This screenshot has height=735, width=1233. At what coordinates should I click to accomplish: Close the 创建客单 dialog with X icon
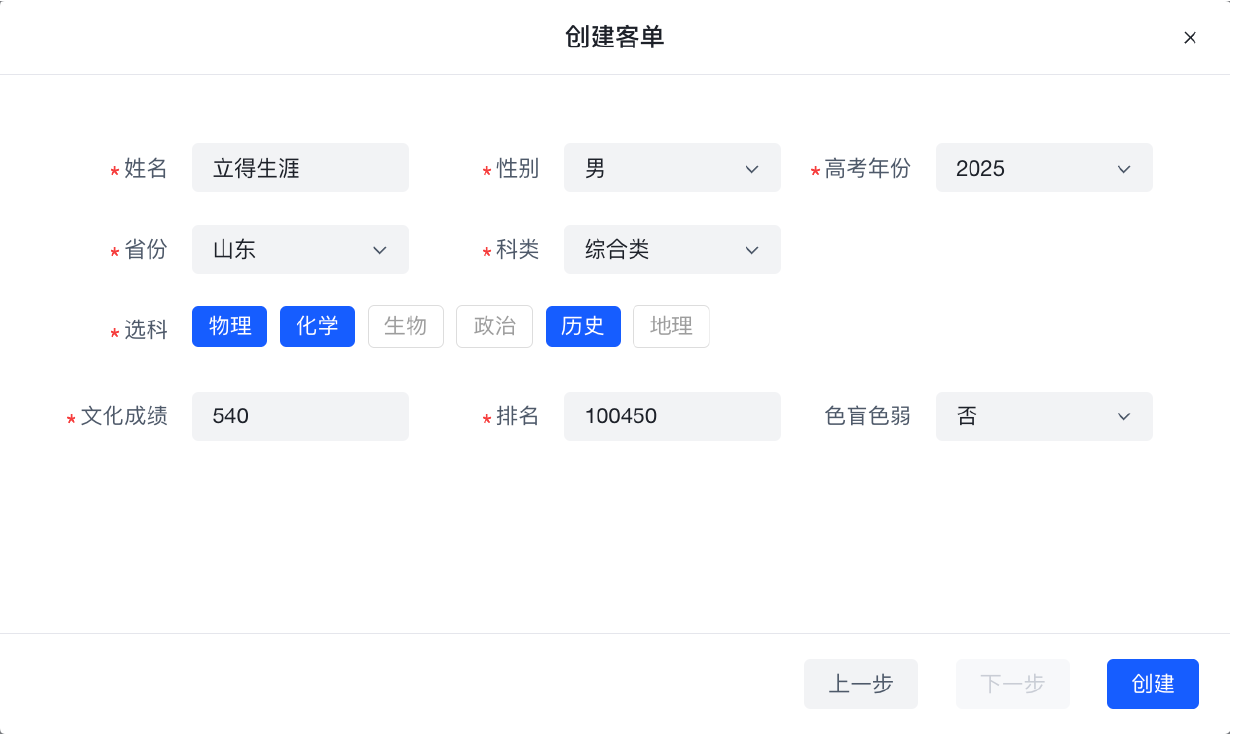tap(1190, 38)
